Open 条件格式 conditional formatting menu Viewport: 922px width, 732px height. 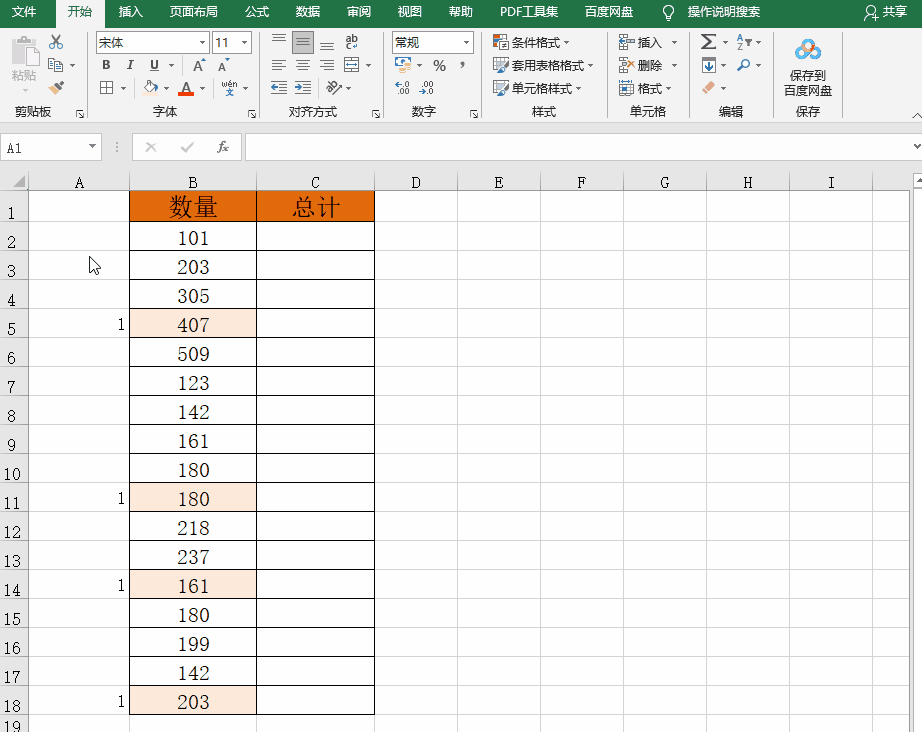point(531,42)
